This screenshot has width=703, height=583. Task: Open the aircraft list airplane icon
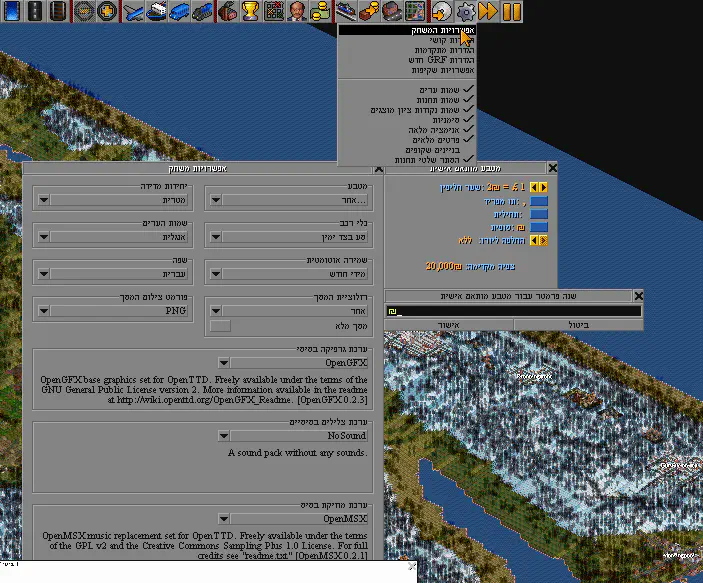[135, 12]
